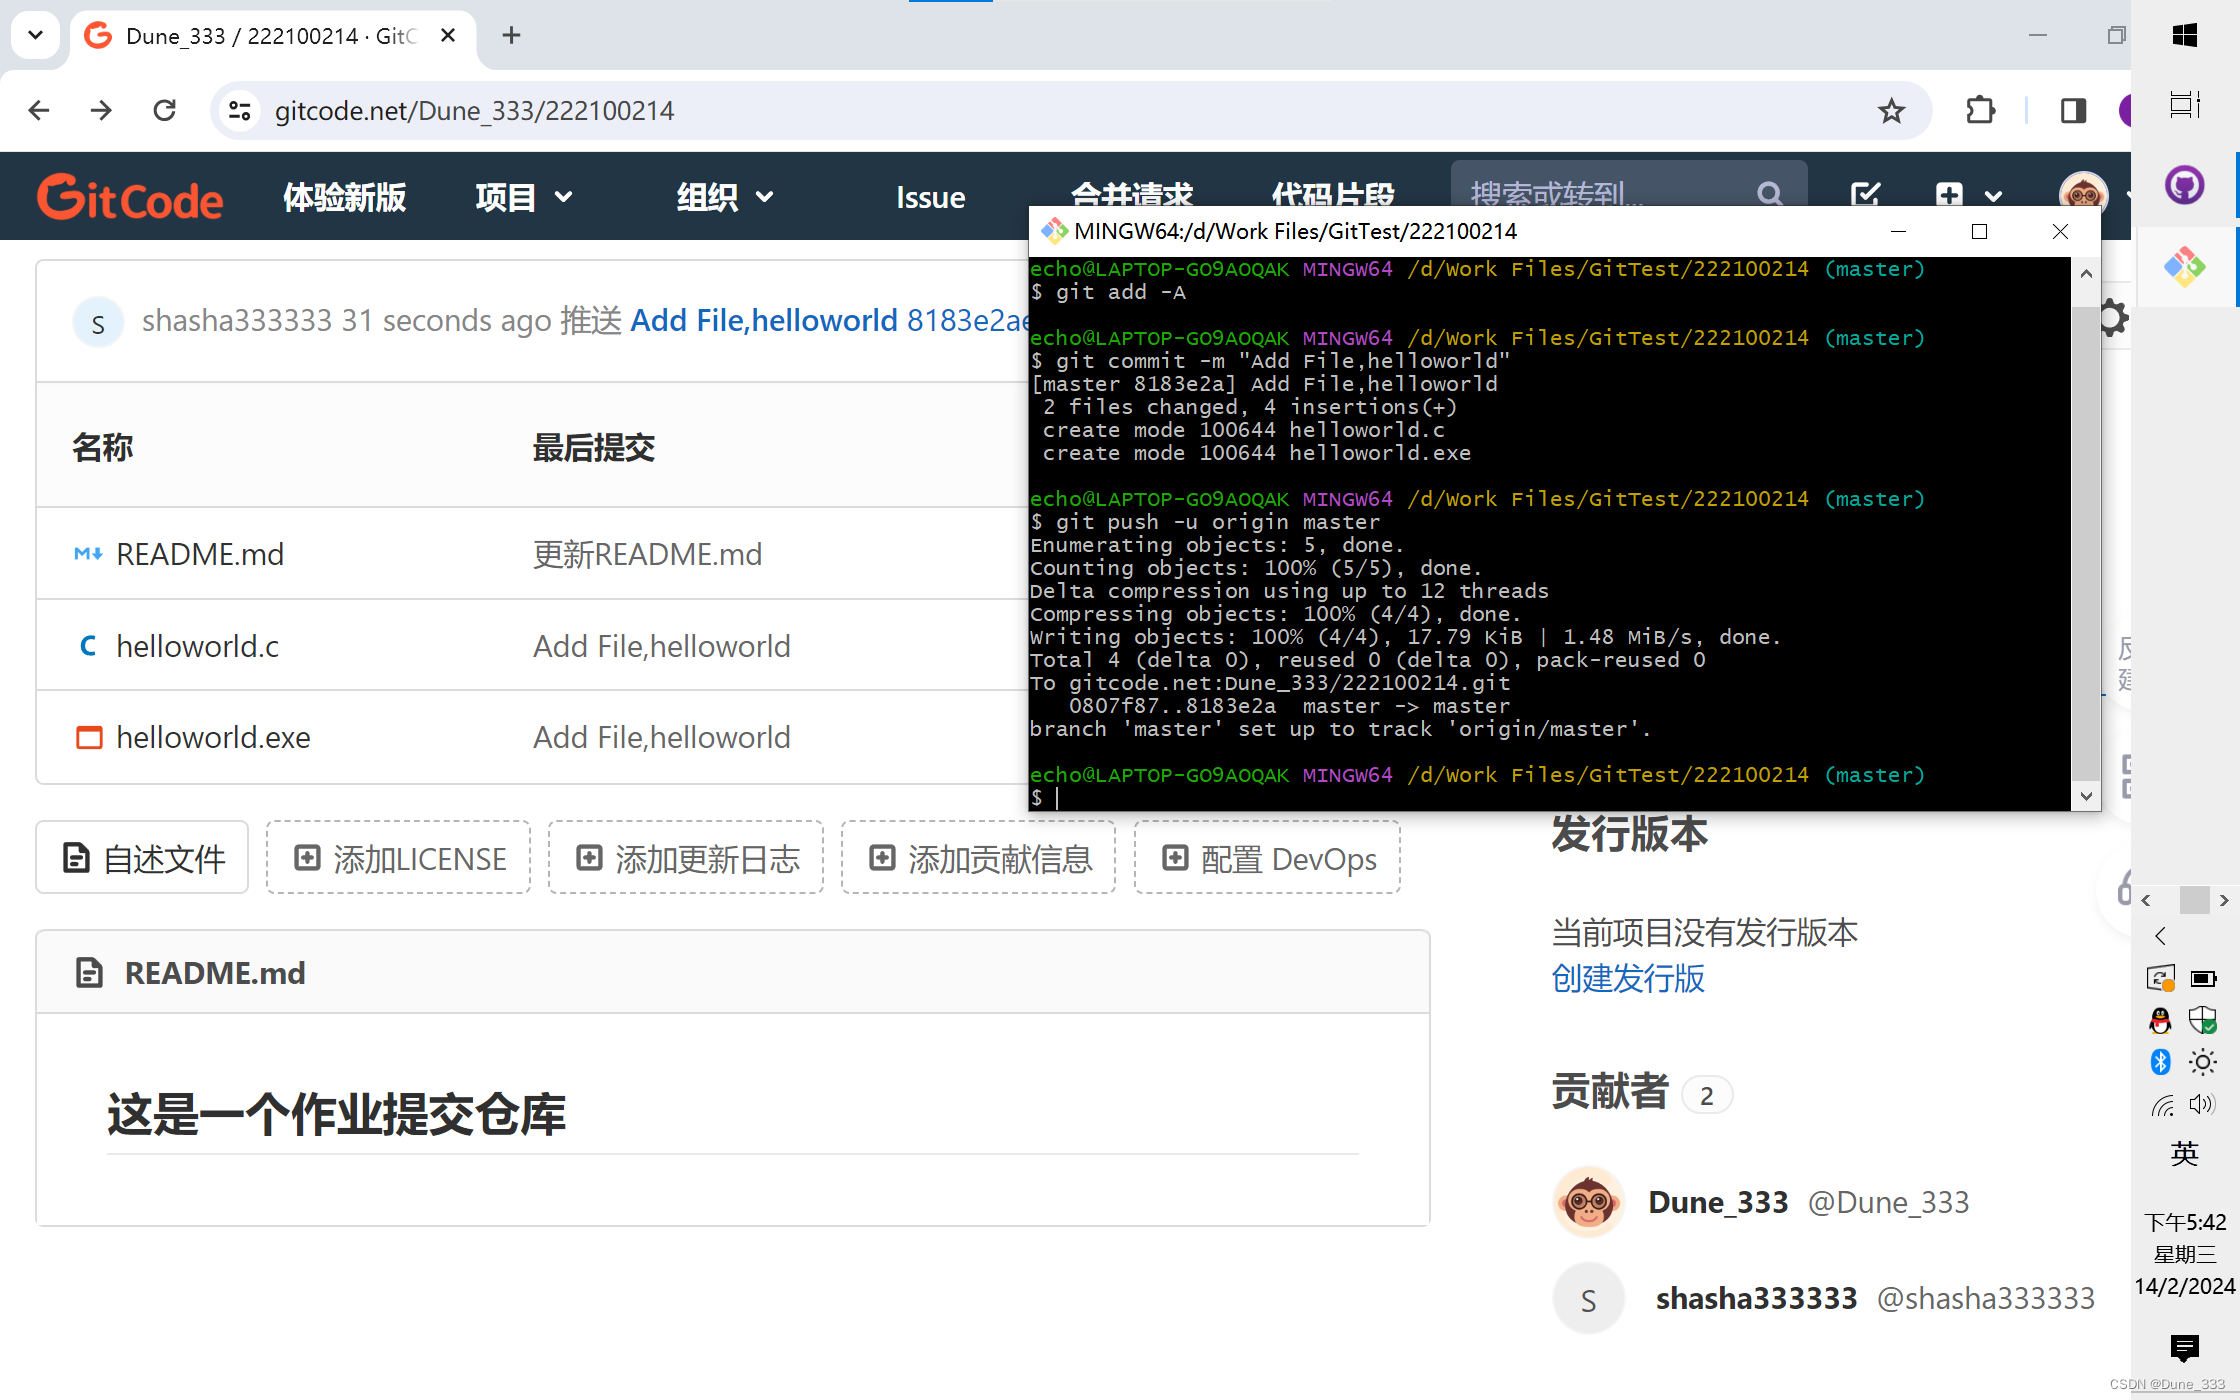Click the brightness sun tray icon
This screenshot has height=1400, width=2240.
(x=2203, y=1062)
